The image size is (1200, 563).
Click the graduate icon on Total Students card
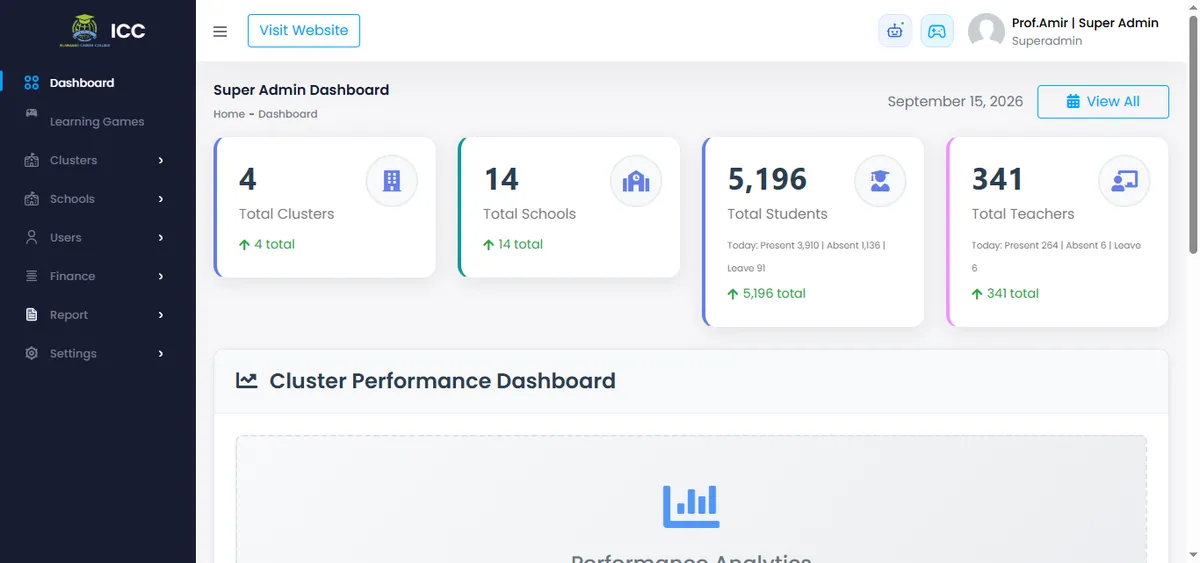880,181
